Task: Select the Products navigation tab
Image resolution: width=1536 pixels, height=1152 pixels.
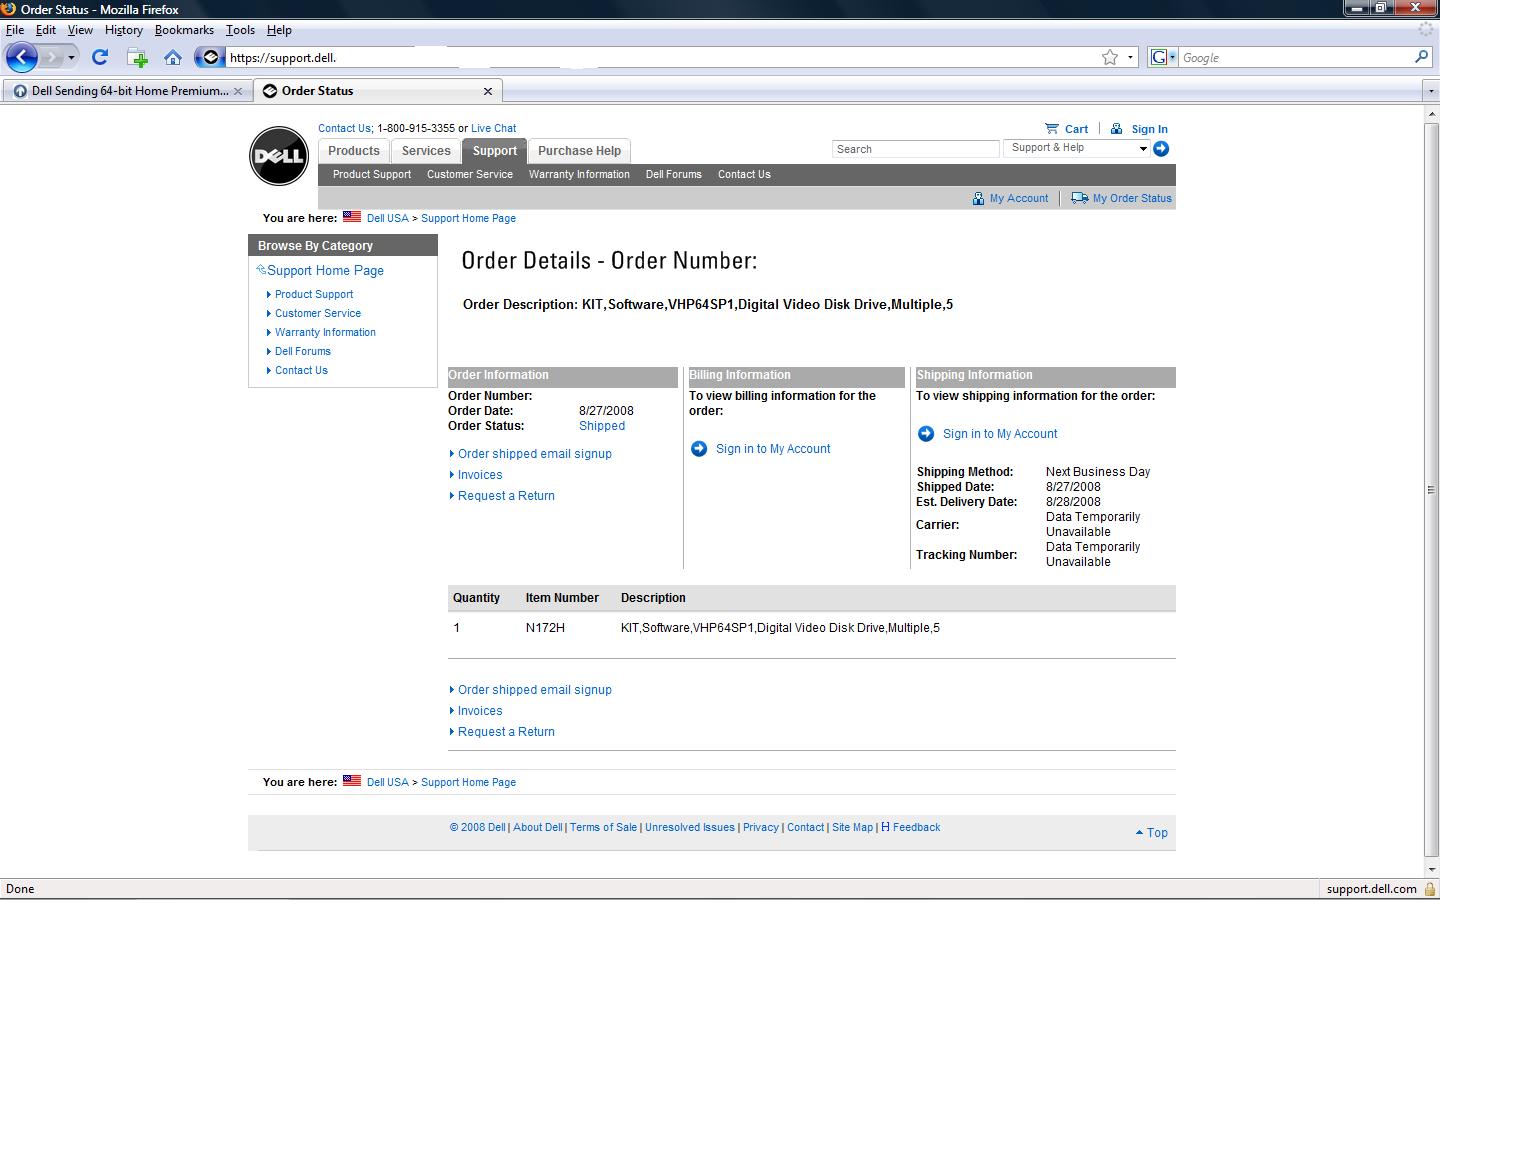Action: pyautogui.click(x=354, y=151)
